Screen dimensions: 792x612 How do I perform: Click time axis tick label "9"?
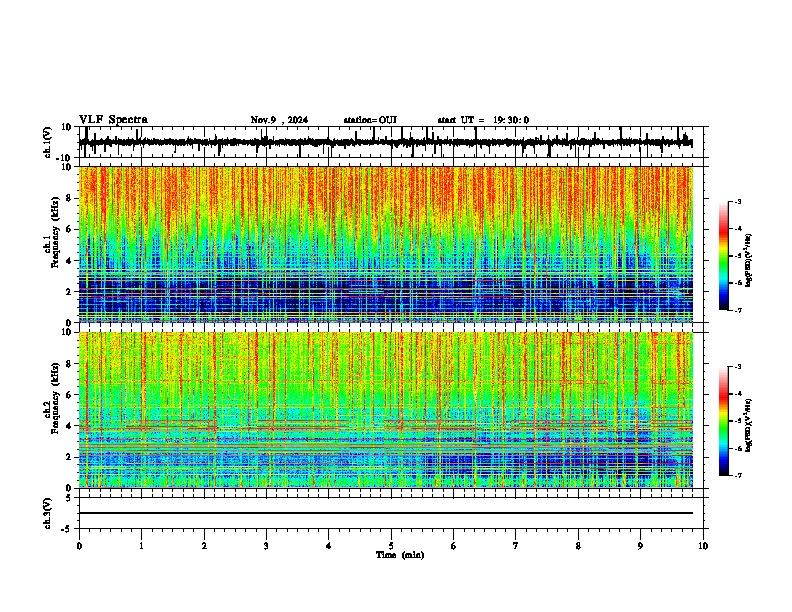640,546
